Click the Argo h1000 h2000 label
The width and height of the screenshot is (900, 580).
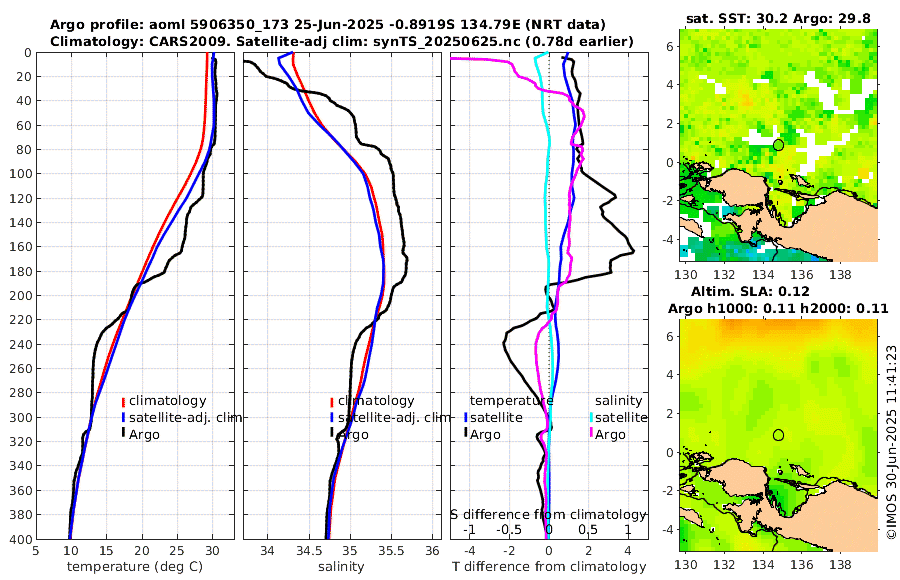pyautogui.click(x=778, y=309)
